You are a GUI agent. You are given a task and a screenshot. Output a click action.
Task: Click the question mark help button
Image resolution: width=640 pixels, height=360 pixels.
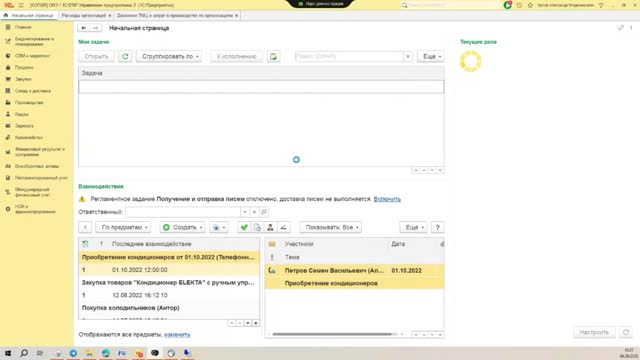[x=438, y=227]
